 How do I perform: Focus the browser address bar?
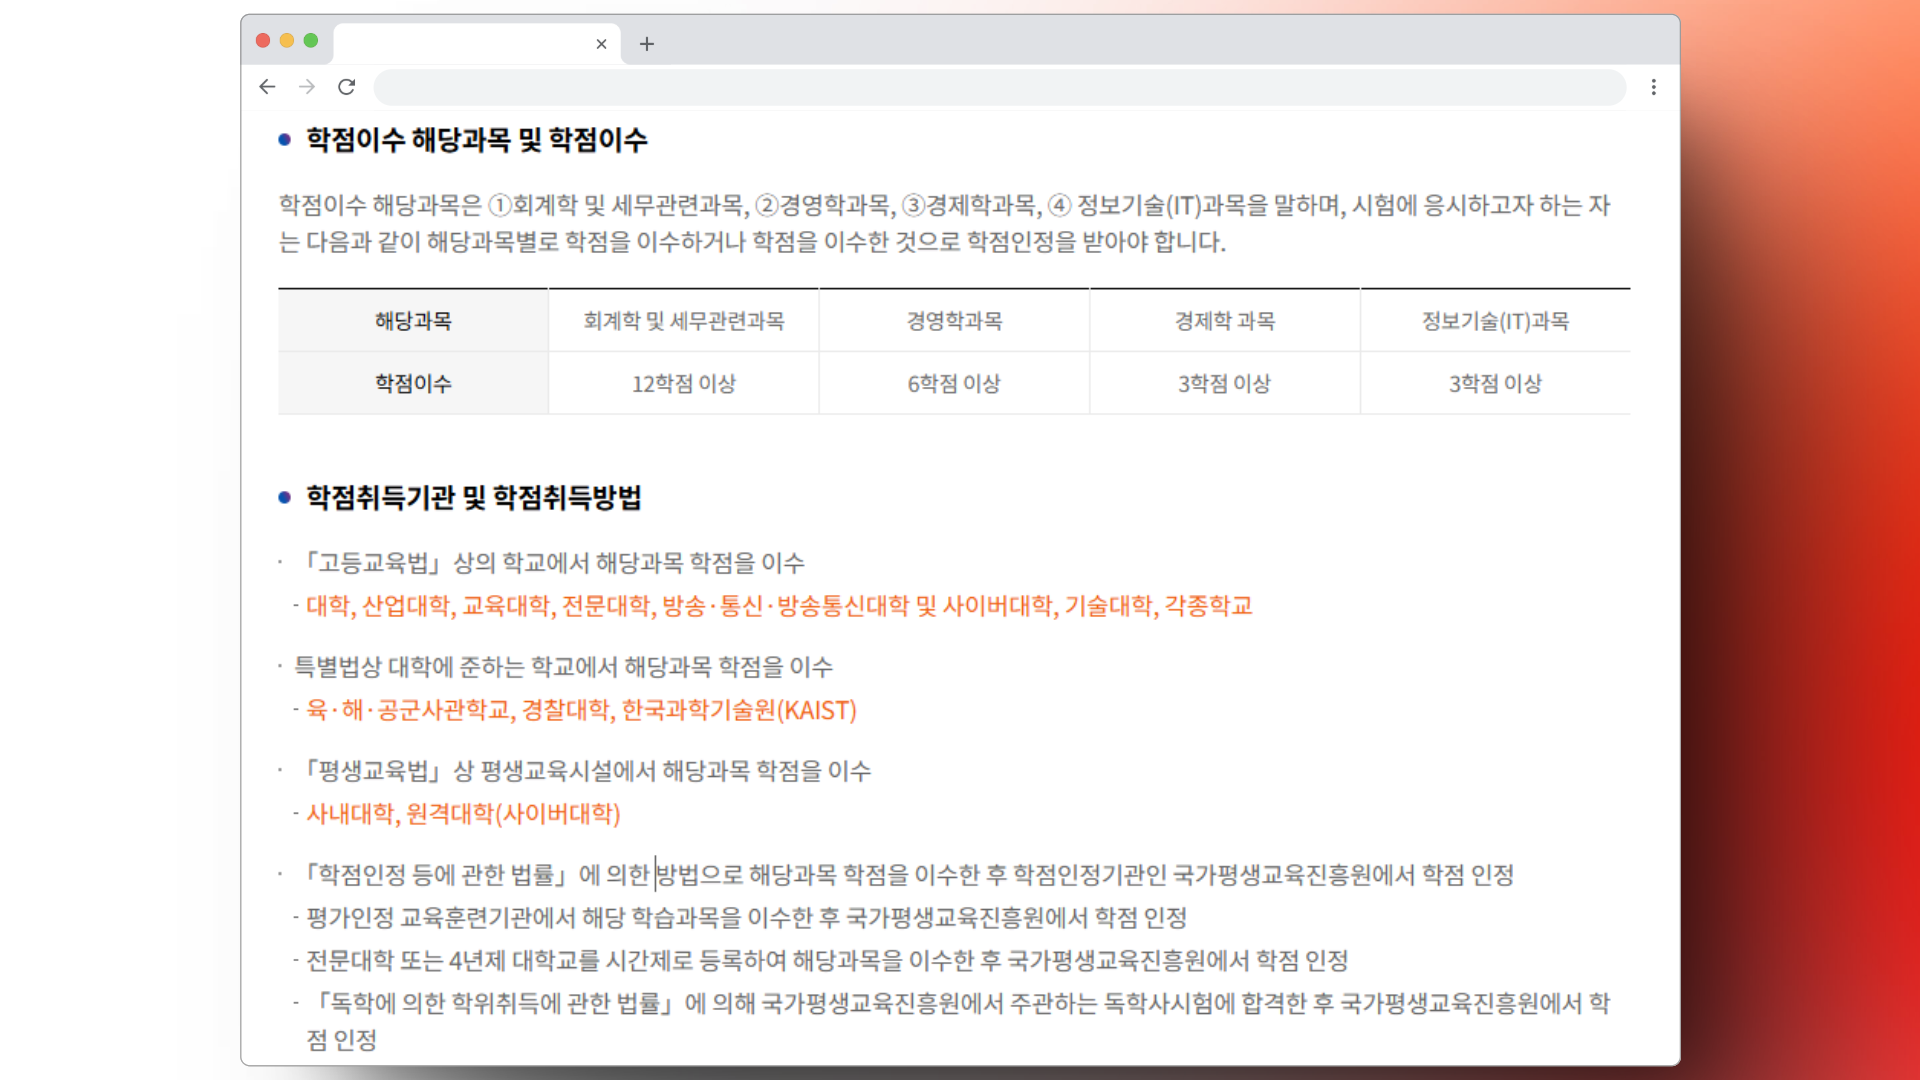1000,87
